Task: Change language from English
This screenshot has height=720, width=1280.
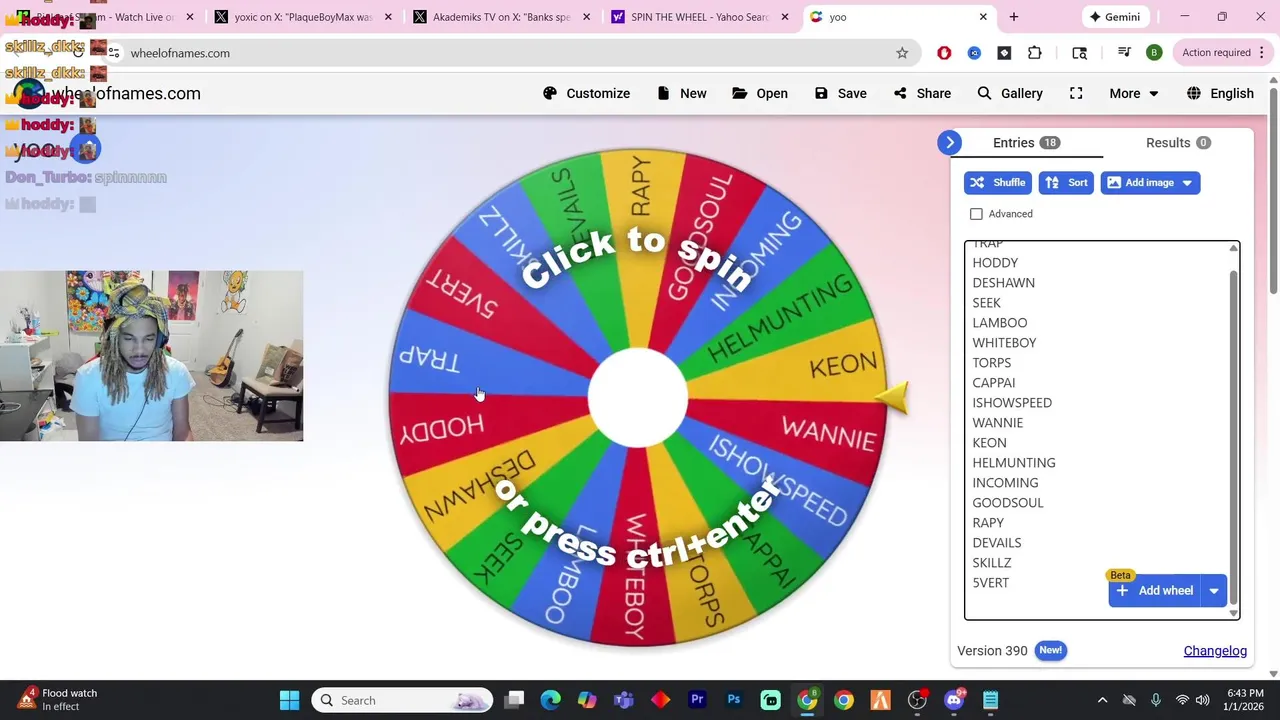Action: point(1220,93)
